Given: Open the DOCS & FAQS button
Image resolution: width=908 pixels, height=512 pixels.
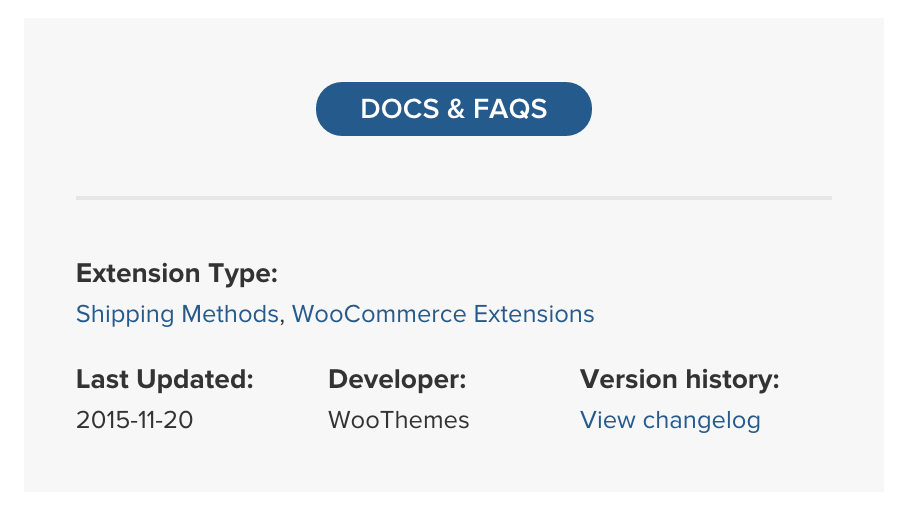Looking at the screenshot, I should (453, 109).
